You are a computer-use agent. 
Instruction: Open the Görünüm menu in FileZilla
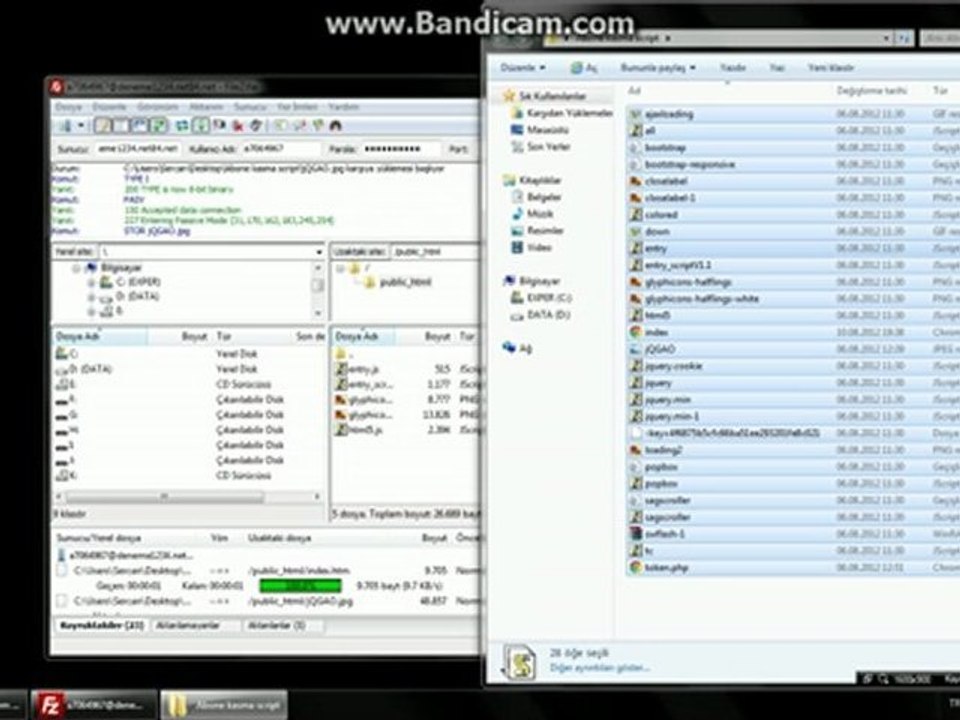(157, 107)
